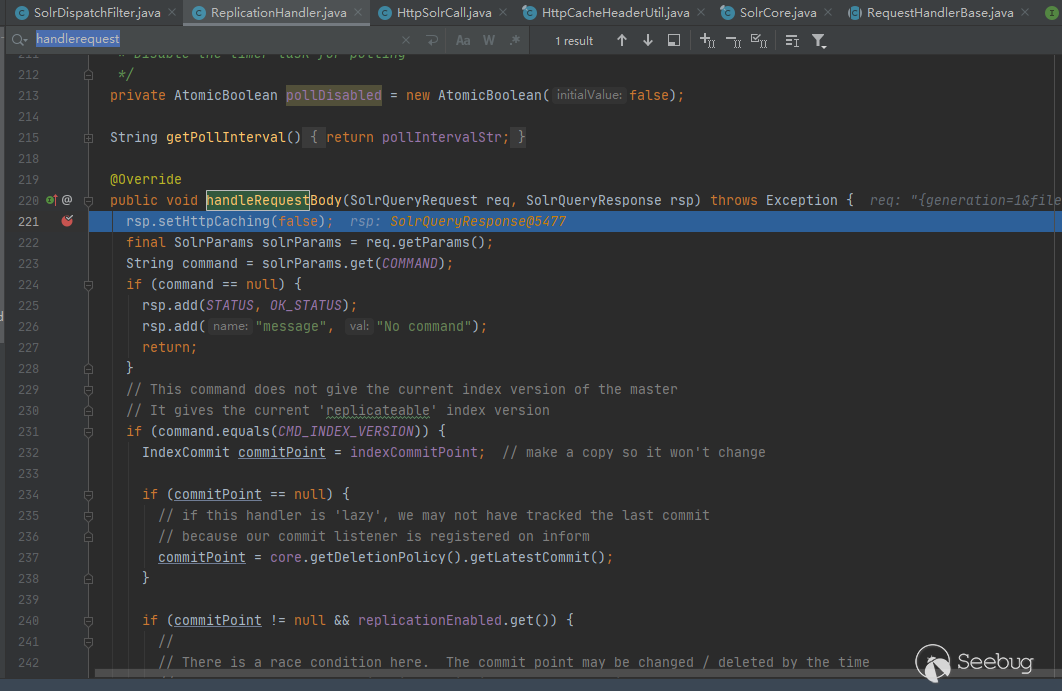Expand folded getPollInterval method on line 215
The width and height of the screenshot is (1062, 691).
coord(88,137)
